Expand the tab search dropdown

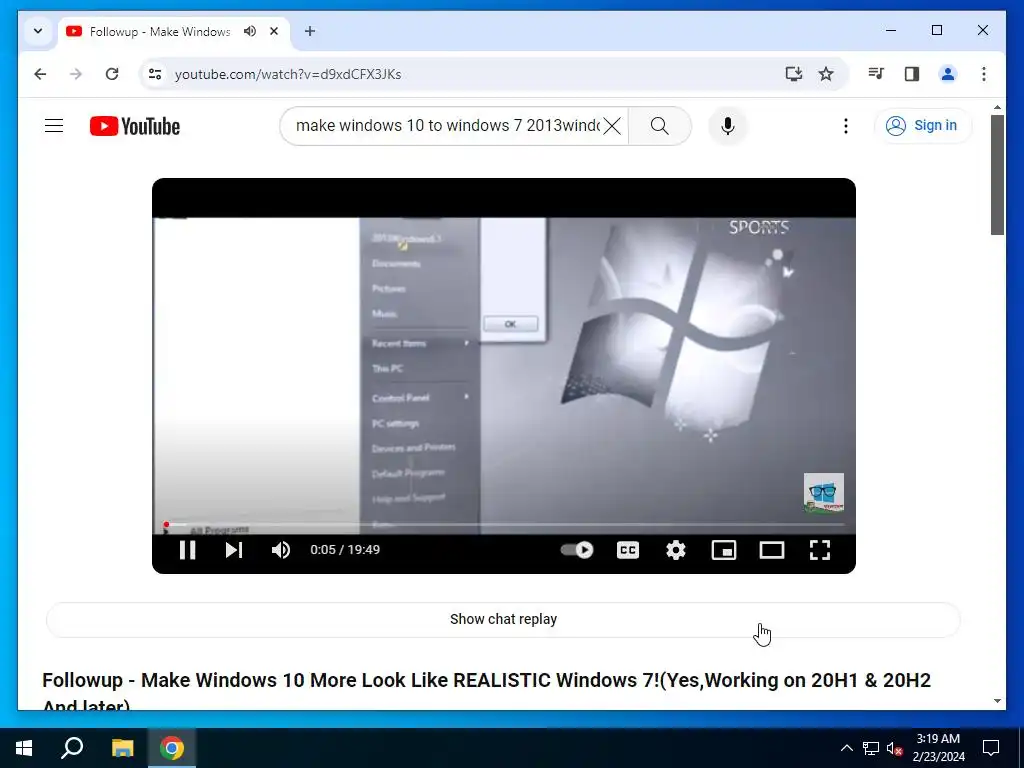click(x=38, y=31)
